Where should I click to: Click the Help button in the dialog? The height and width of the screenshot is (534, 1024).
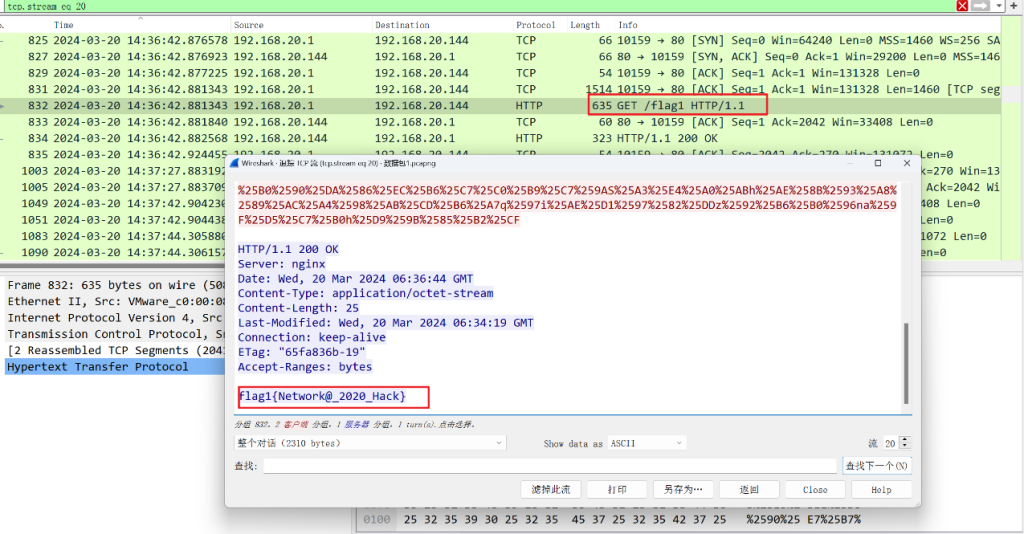pos(881,490)
